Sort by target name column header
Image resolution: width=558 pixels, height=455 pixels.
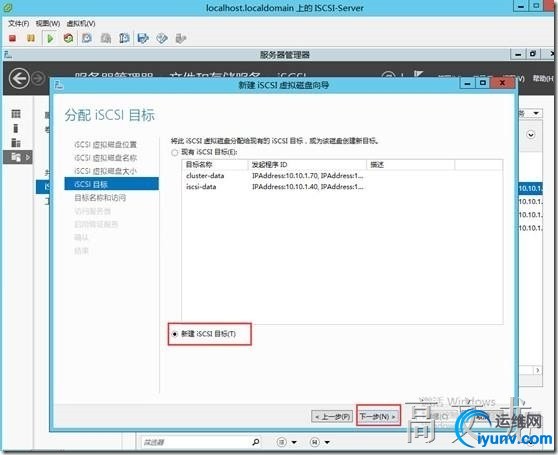click(215, 165)
